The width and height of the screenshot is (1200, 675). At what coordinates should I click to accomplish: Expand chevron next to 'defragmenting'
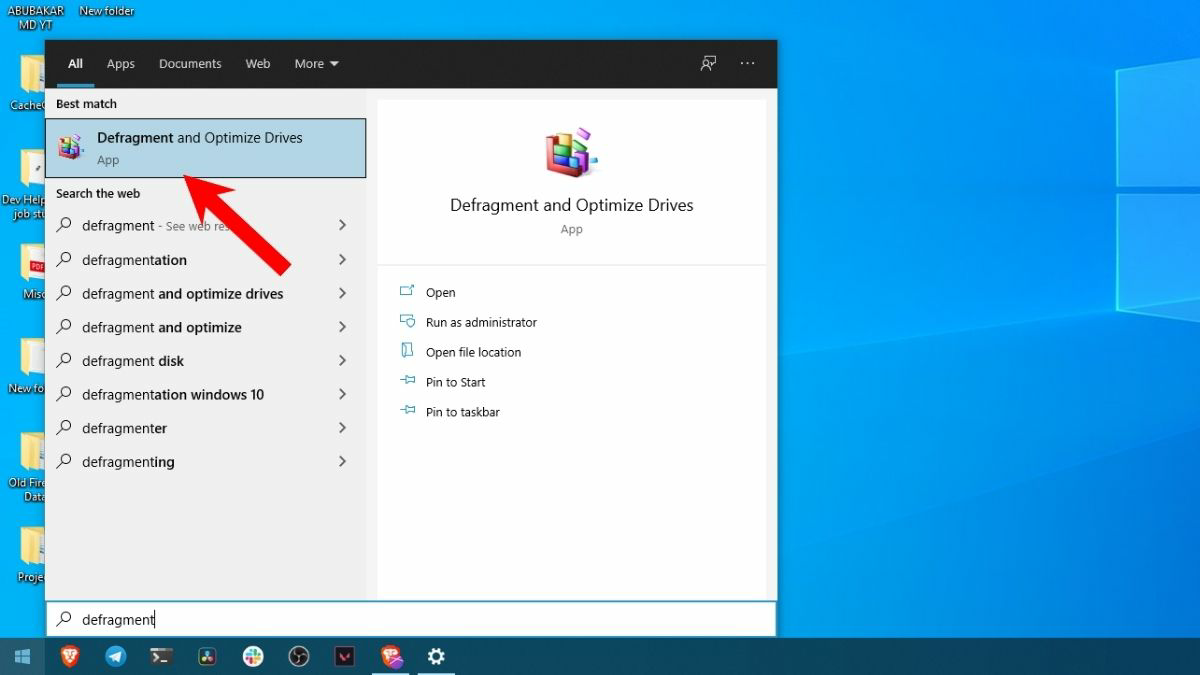pyautogui.click(x=342, y=461)
